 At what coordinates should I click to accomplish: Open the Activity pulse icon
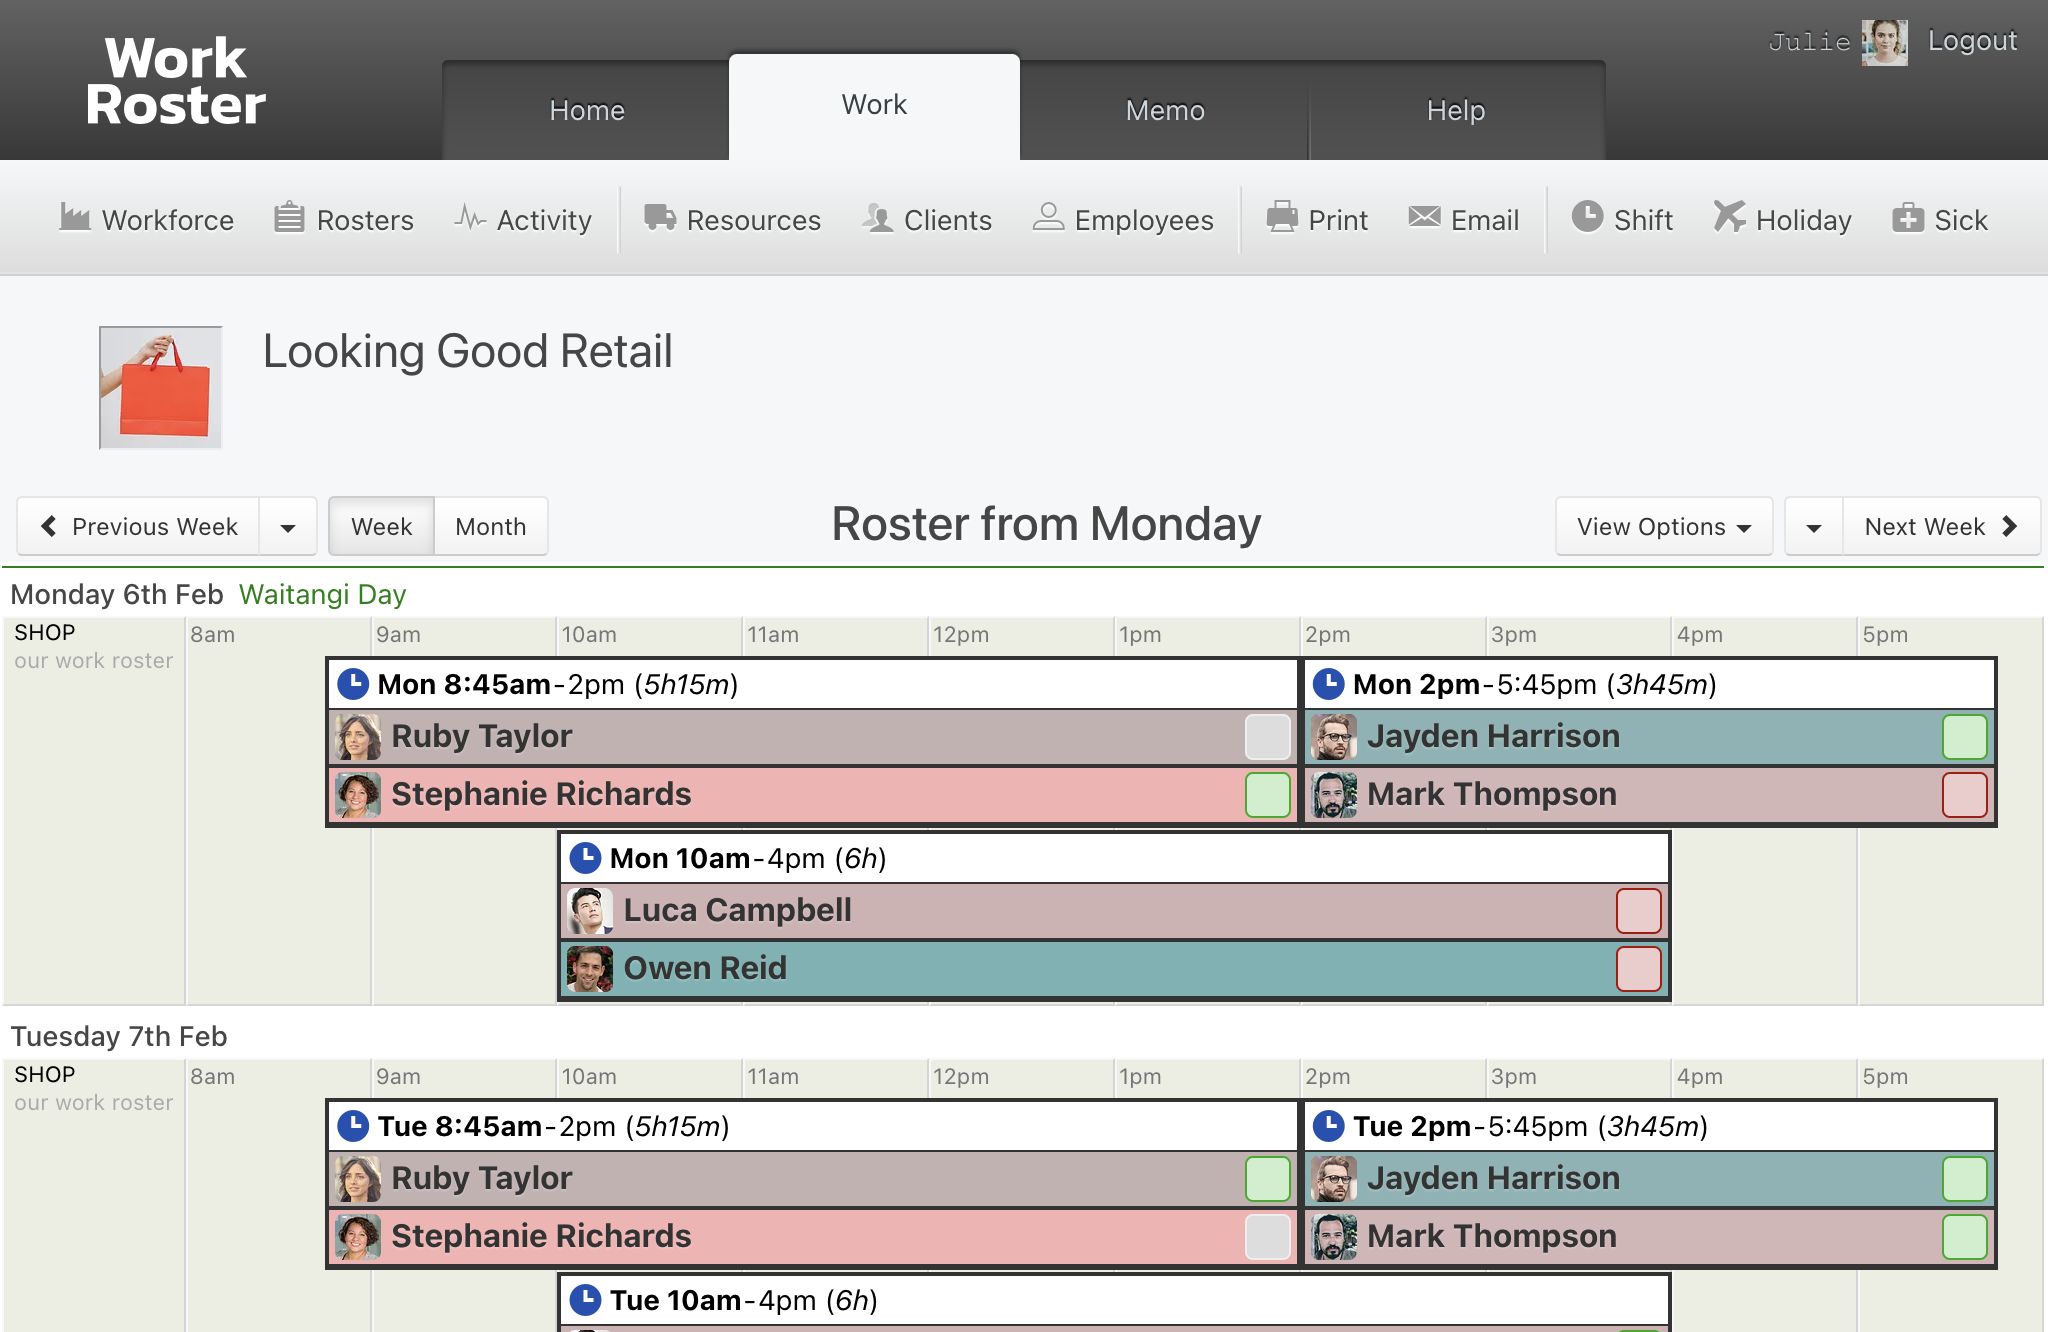(470, 217)
